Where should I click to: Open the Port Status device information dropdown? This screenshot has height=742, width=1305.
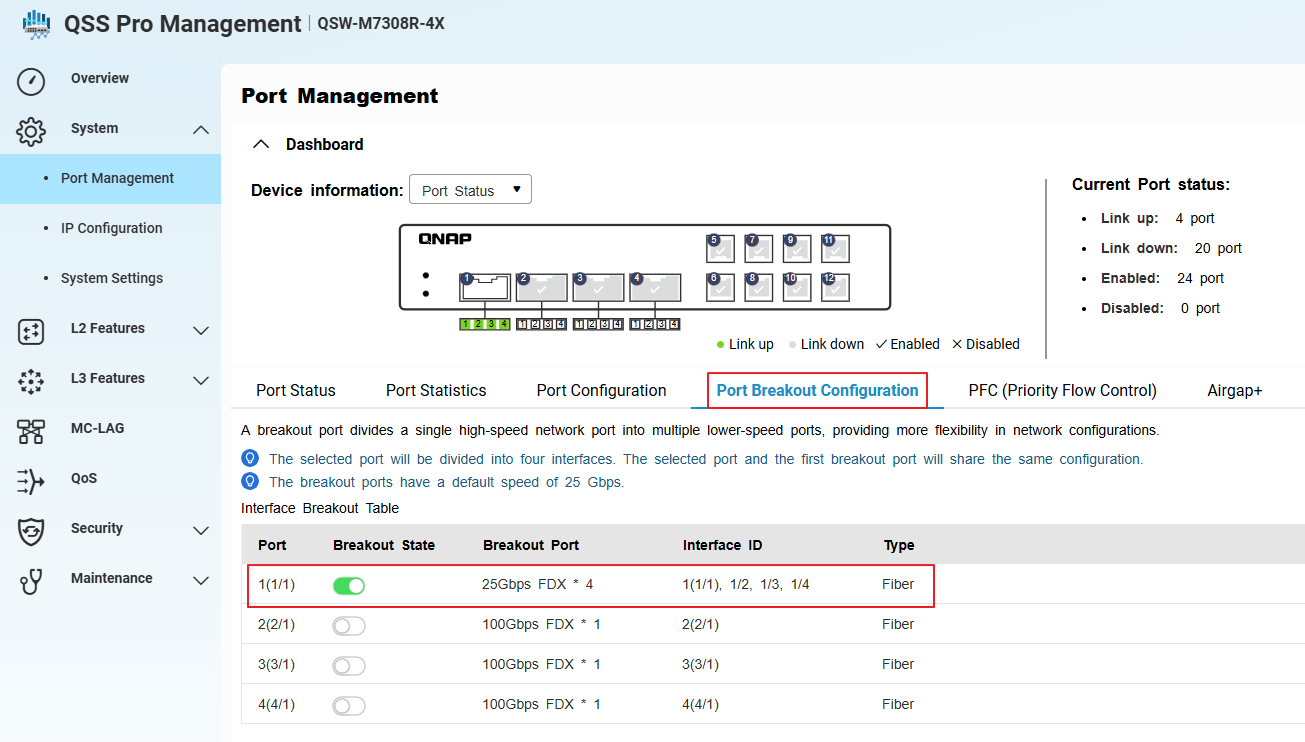[x=470, y=190]
